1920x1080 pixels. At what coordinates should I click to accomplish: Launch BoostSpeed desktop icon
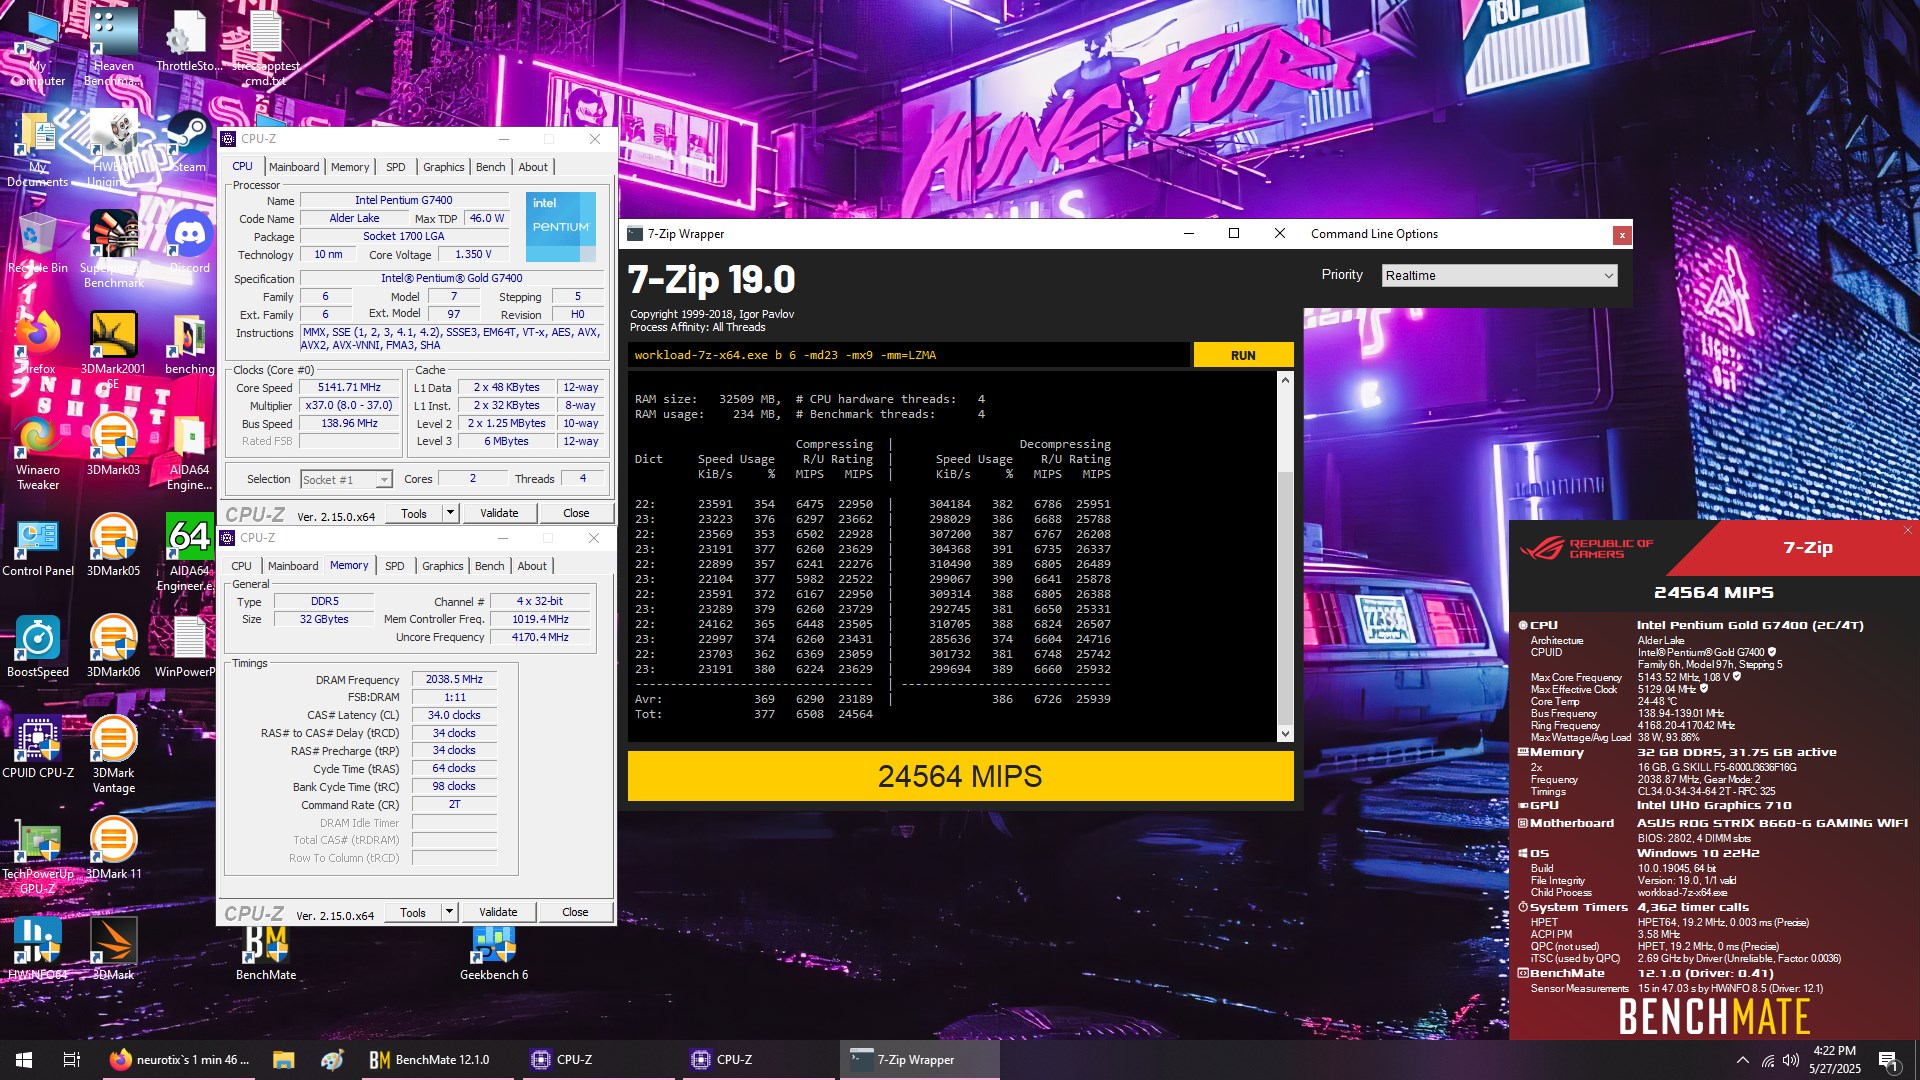point(38,646)
